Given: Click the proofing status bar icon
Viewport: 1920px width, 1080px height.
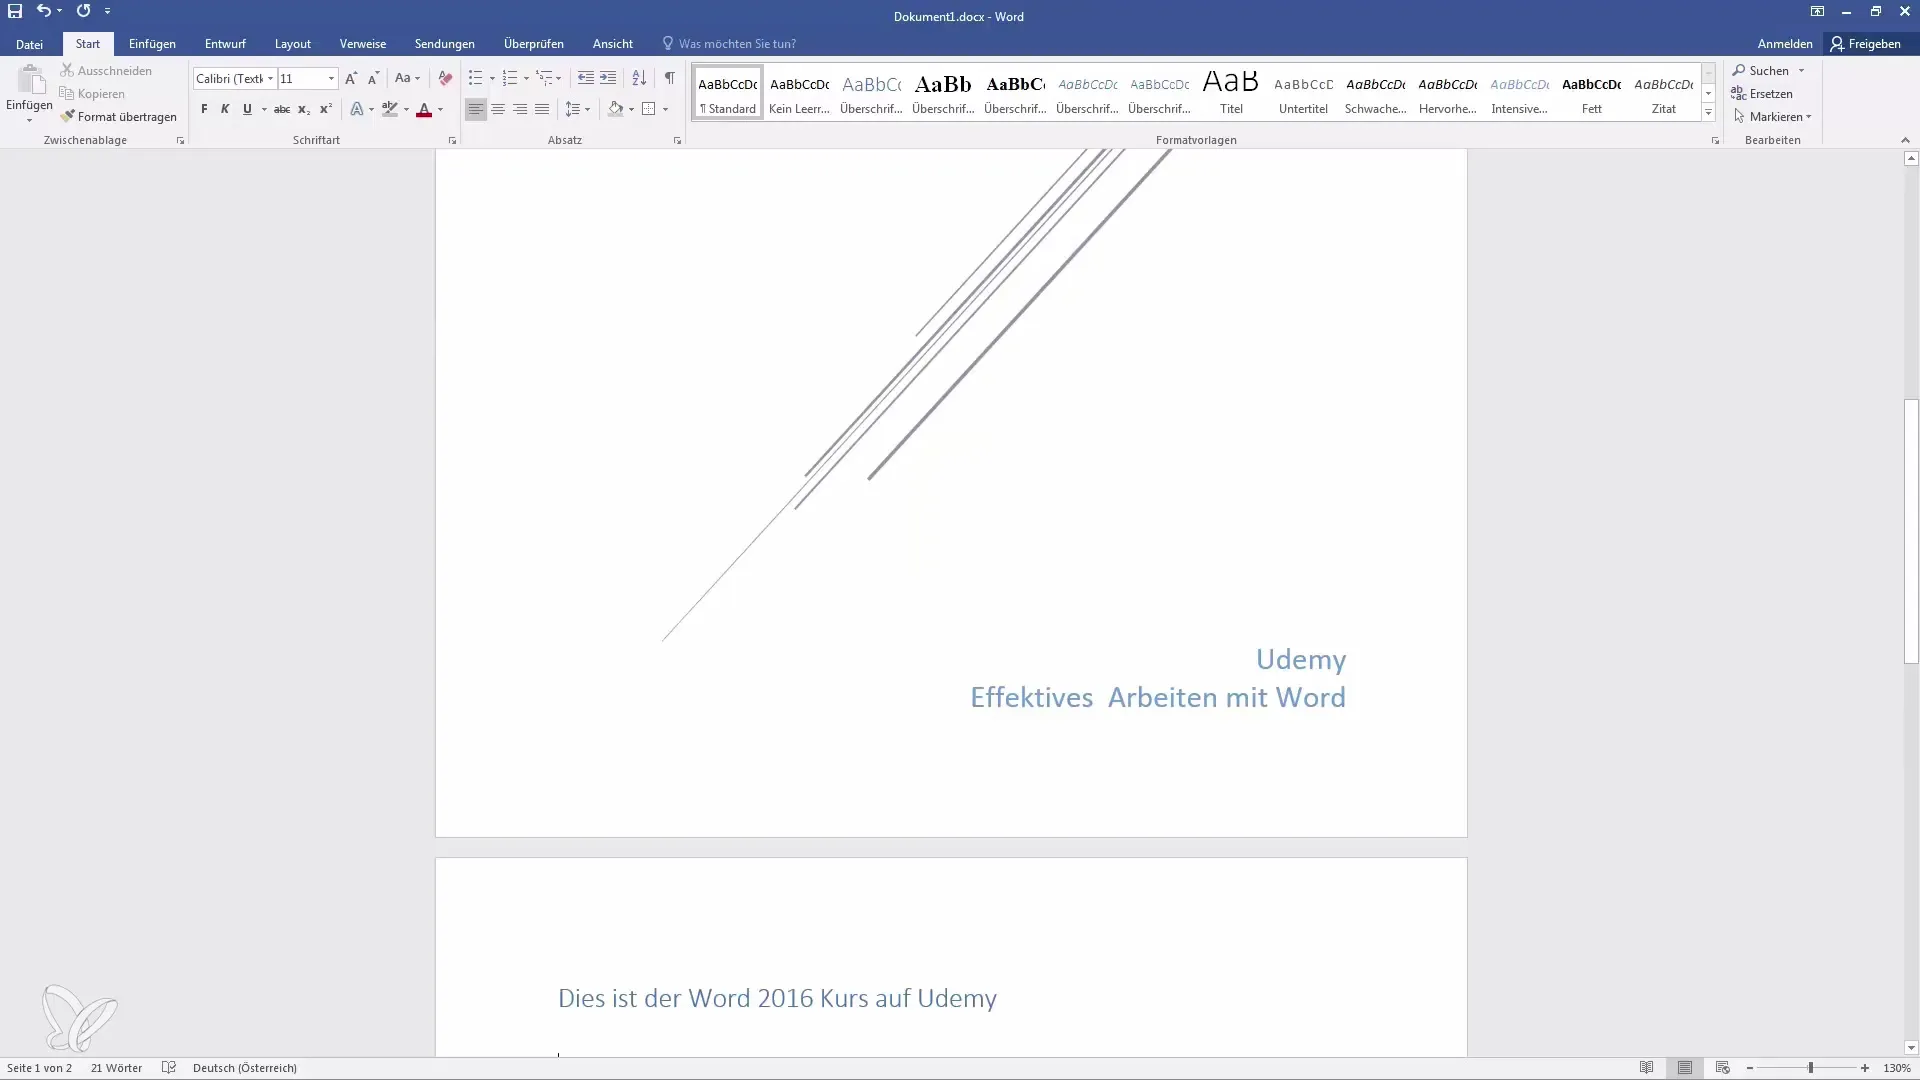Looking at the screenshot, I should [169, 1068].
